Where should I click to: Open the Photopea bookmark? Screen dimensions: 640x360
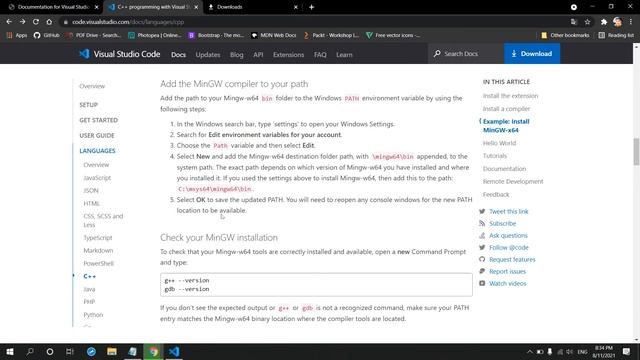coord(155,35)
